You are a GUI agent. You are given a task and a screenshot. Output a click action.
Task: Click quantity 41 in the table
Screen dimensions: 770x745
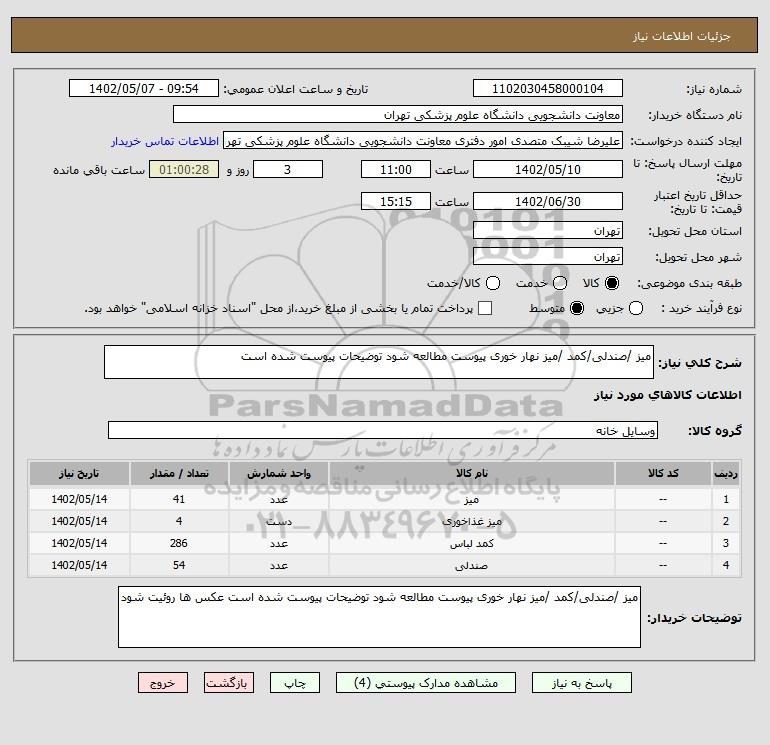point(179,499)
